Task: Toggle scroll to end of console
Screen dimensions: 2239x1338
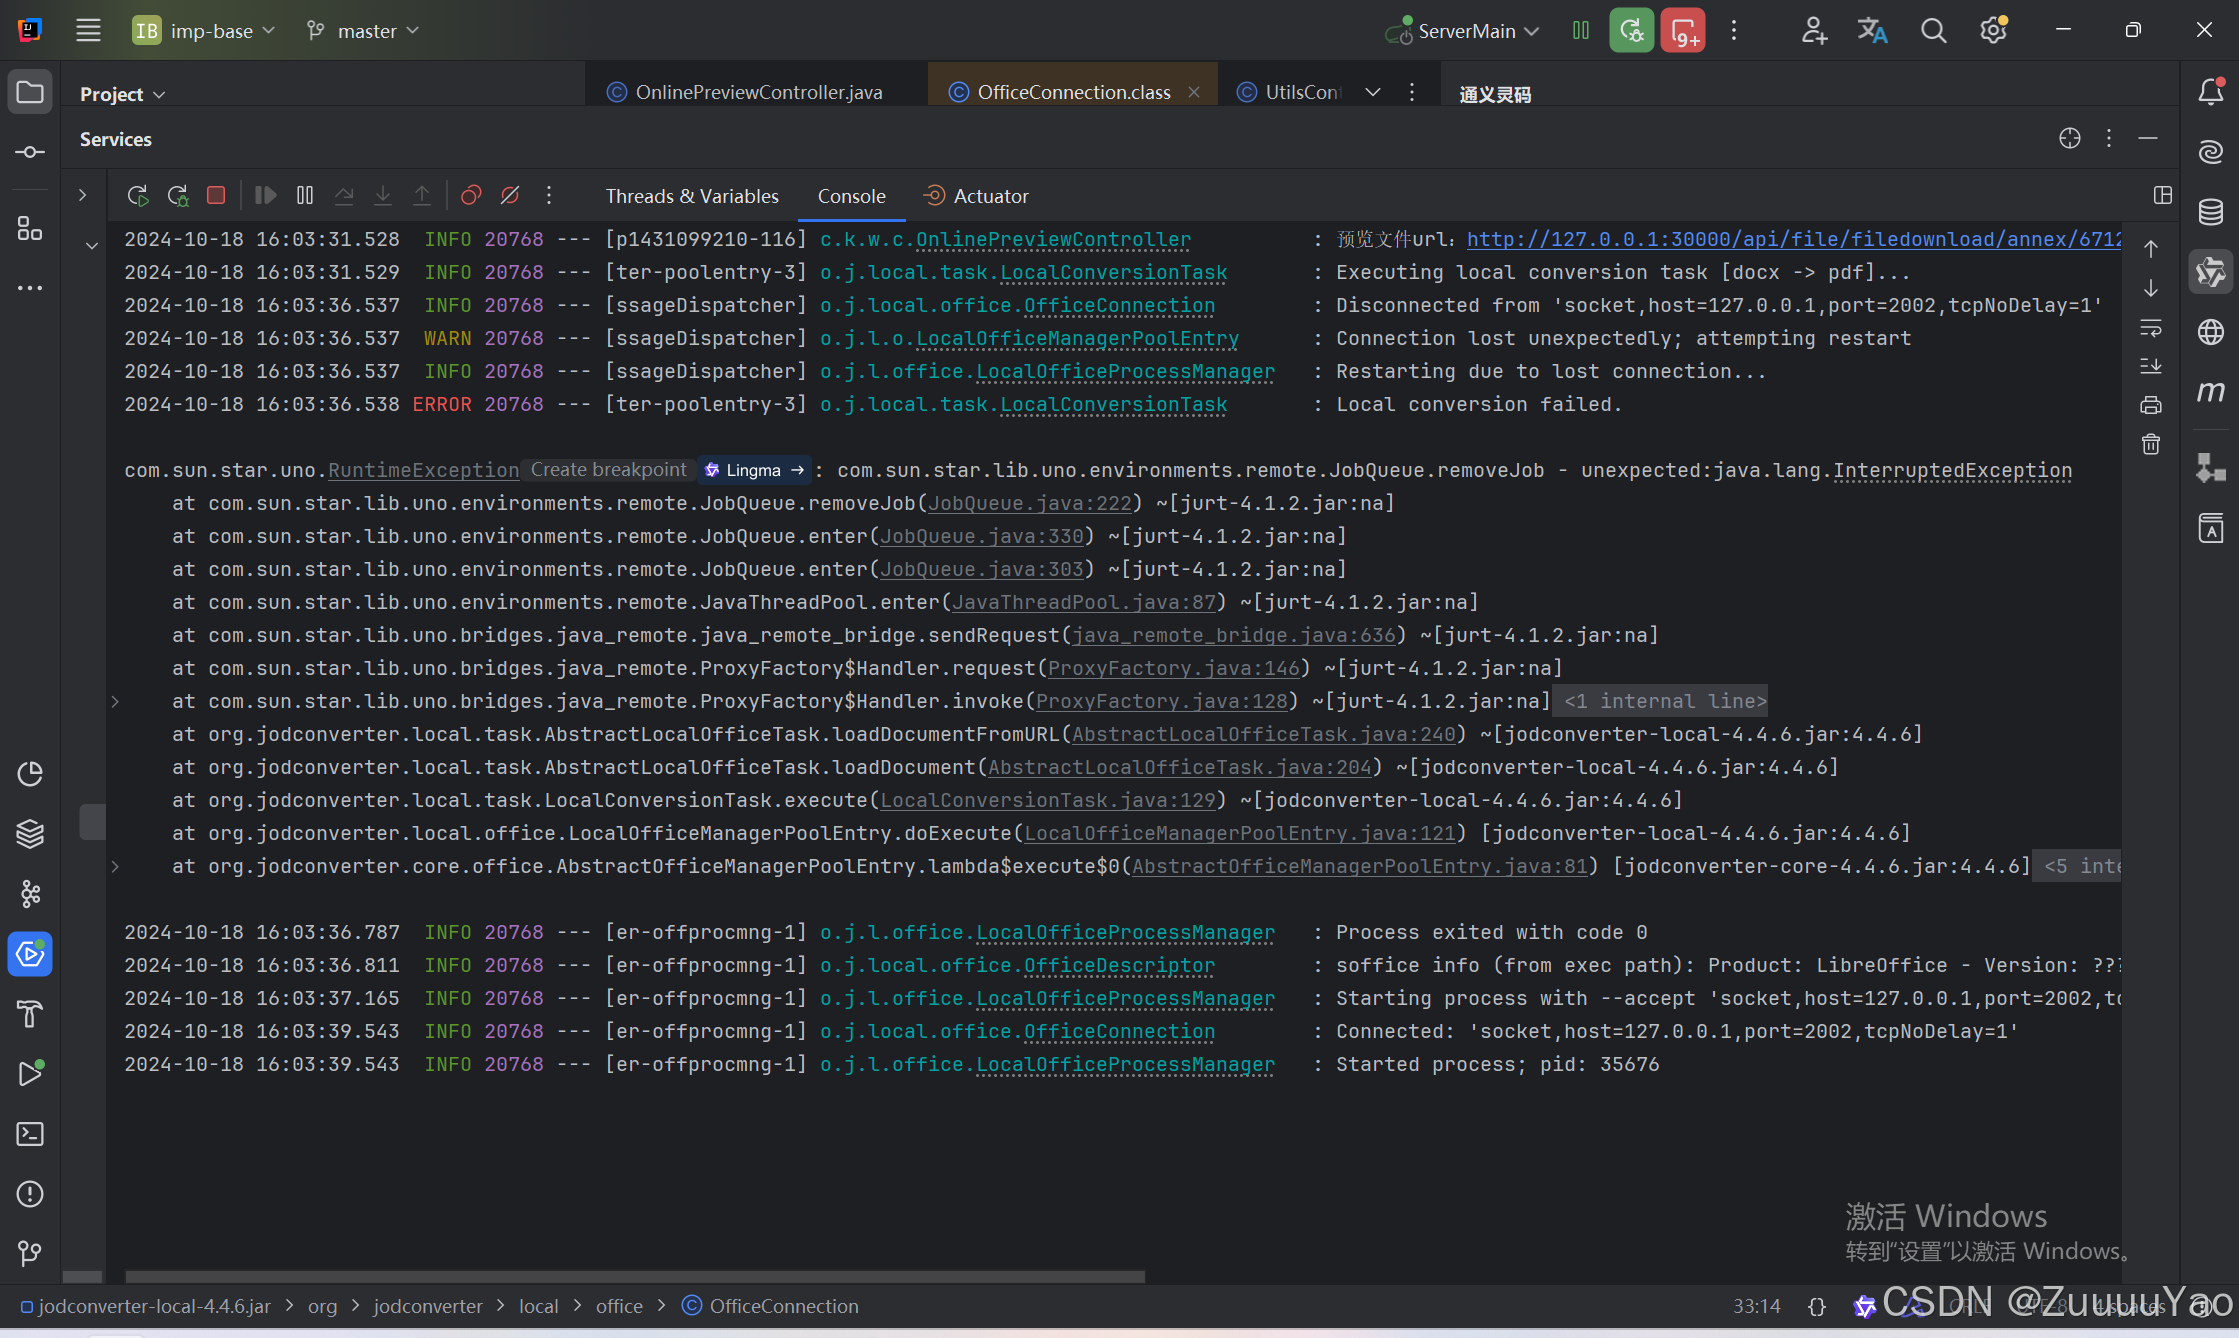Action: coord(2151,366)
